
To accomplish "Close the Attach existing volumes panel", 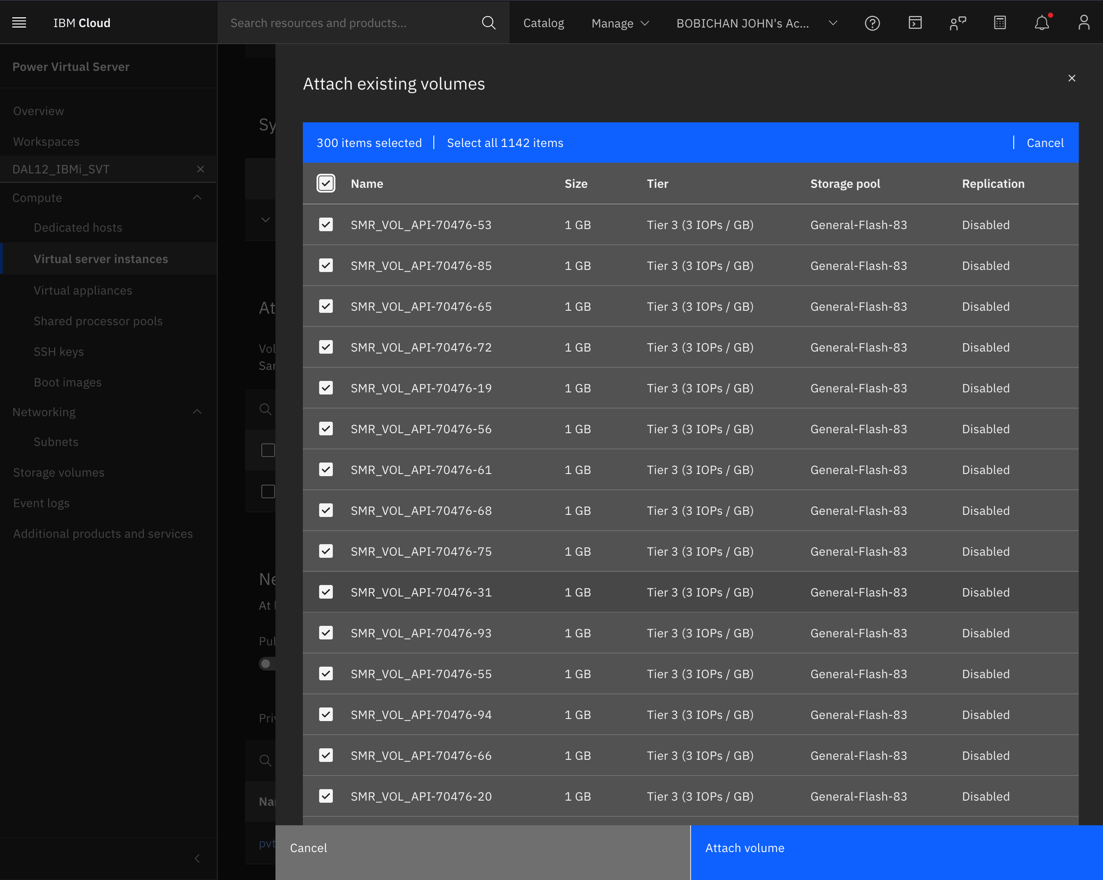I will pyautogui.click(x=1071, y=78).
